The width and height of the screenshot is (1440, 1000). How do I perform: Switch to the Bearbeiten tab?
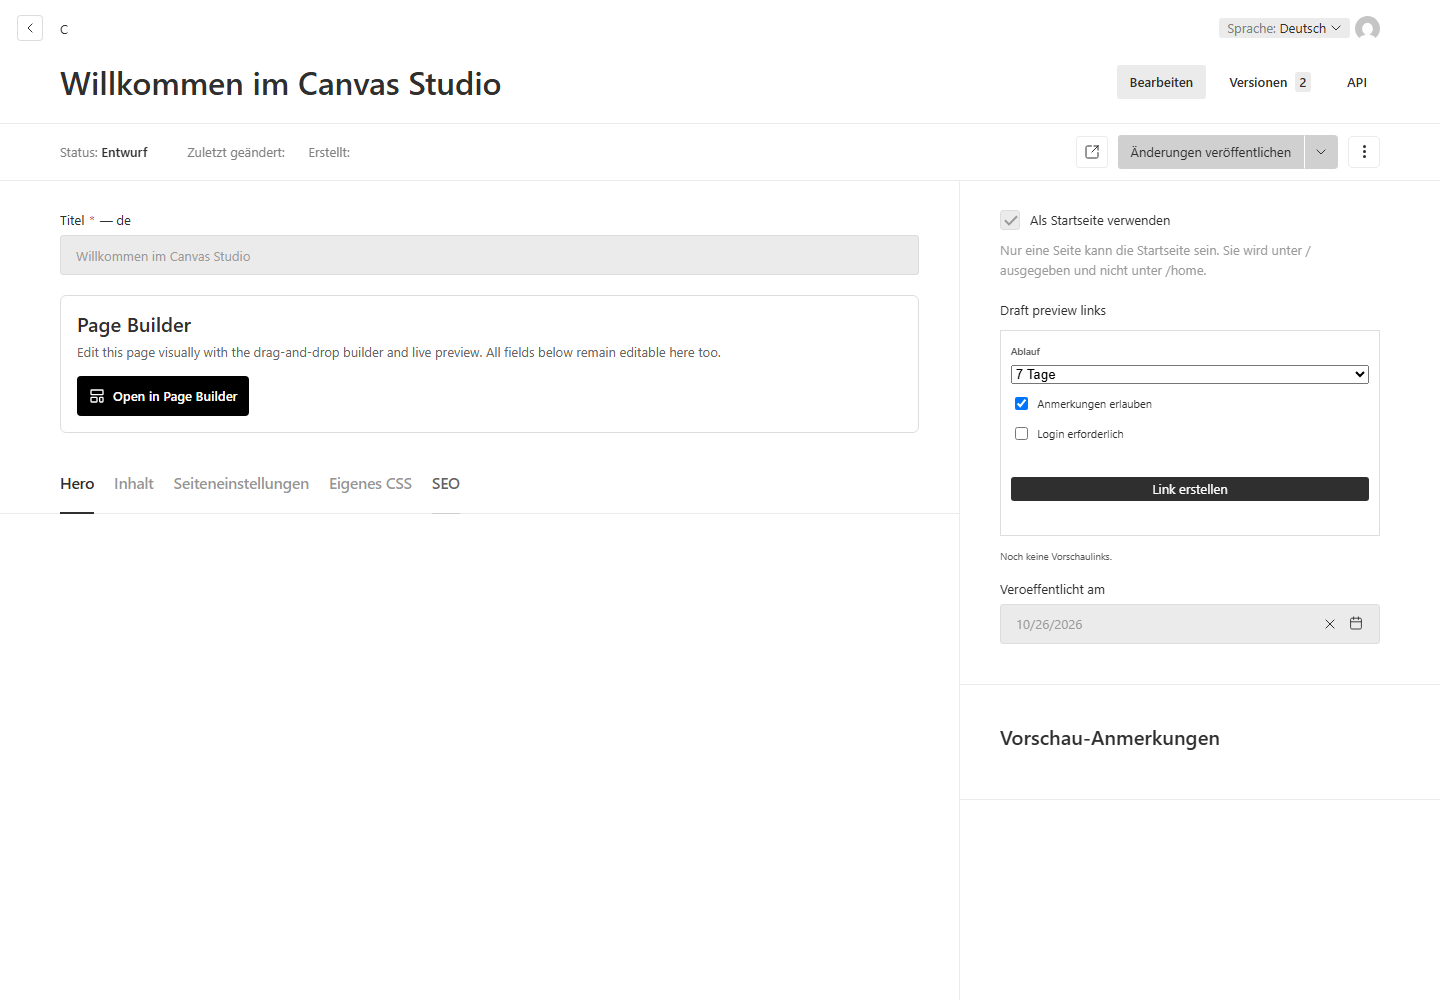tap(1161, 82)
